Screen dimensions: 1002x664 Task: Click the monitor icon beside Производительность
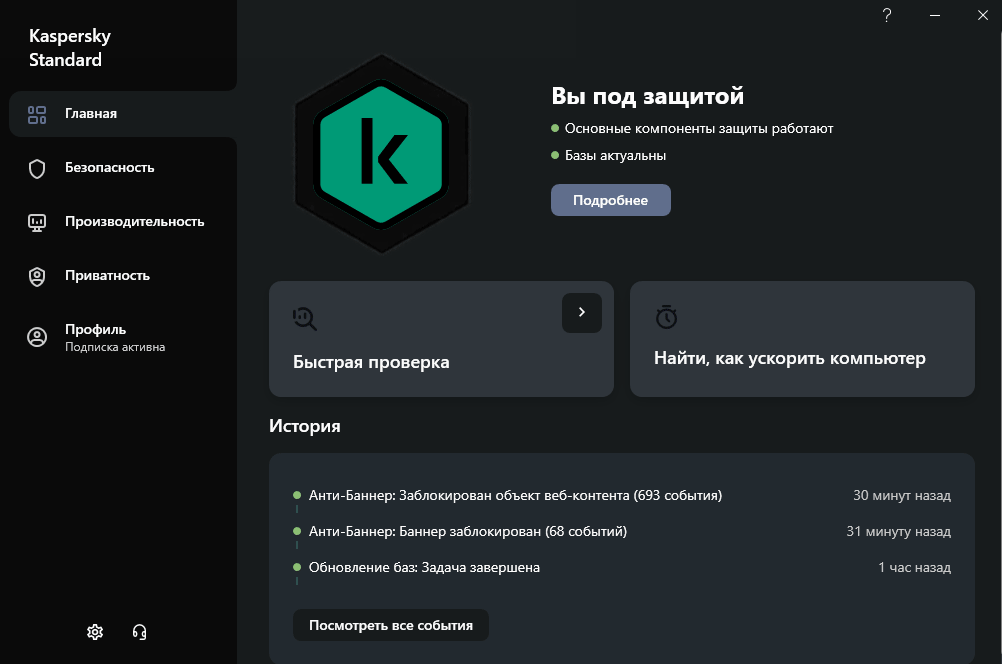[x=37, y=222]
